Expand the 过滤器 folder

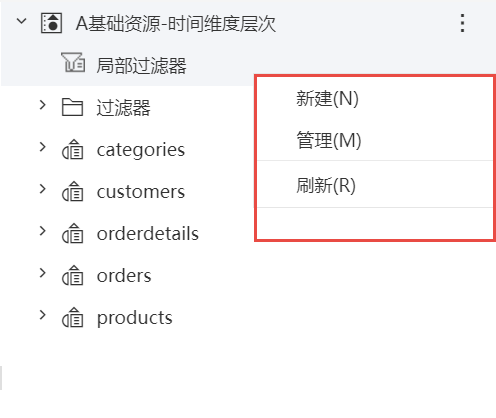click(42, 105)
